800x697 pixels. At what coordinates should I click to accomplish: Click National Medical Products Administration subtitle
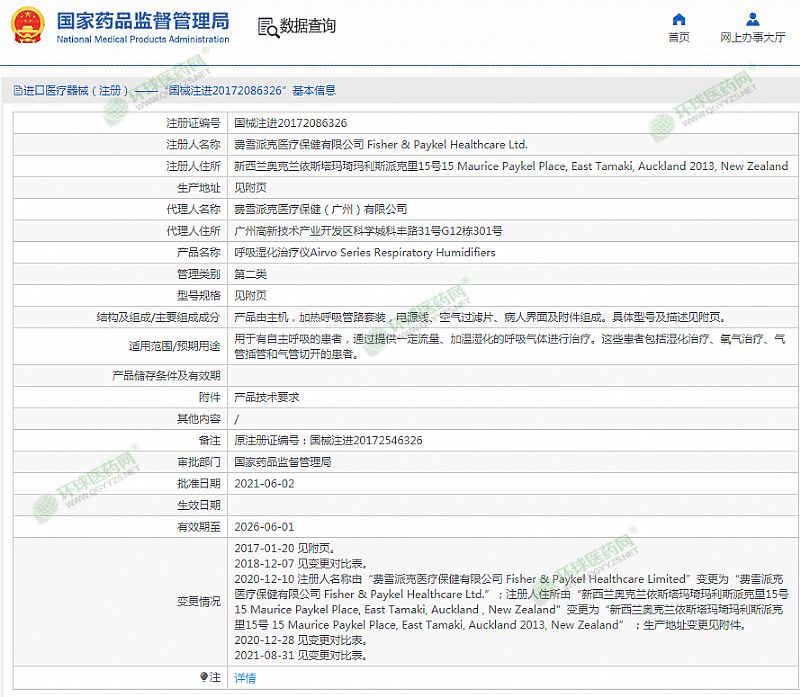143,40
